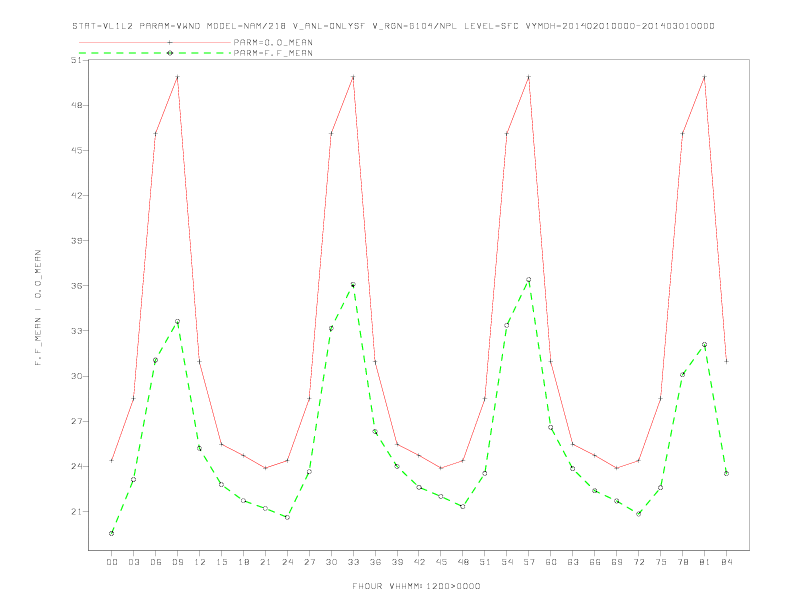Click red O.O_MEAN peak marker at hour 81
Screen dimensions: 792x612
pyautogui.click(x=705, y=77)
